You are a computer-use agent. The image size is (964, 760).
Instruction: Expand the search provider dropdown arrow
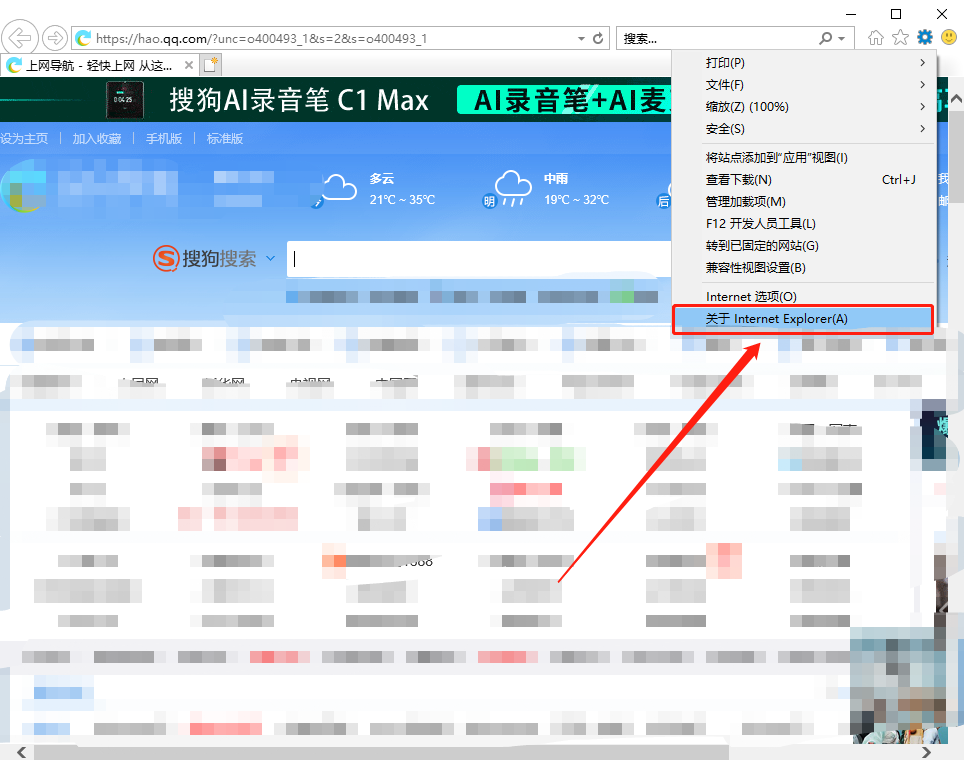pyautogui.click(x=842, y=39)
